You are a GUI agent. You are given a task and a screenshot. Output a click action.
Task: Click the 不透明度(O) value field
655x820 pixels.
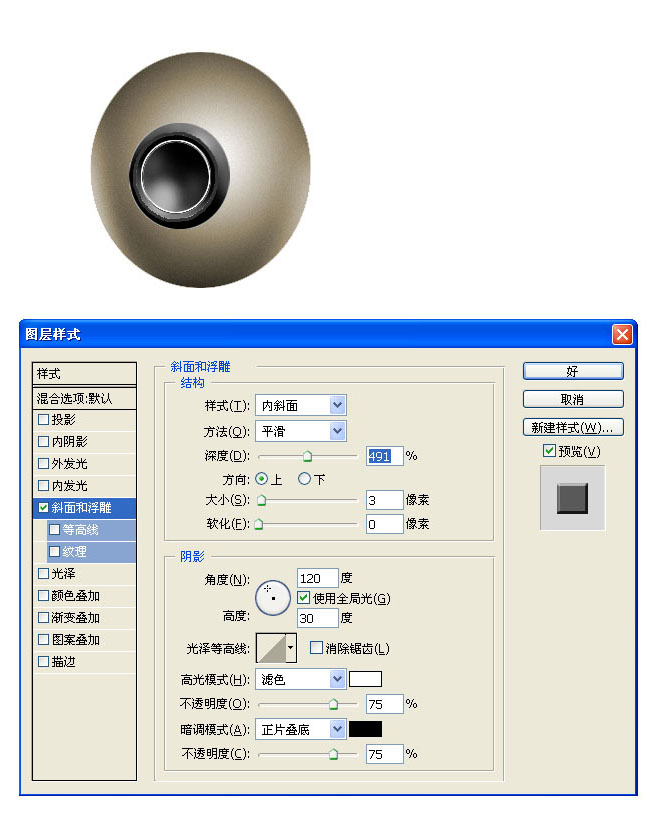385,704
